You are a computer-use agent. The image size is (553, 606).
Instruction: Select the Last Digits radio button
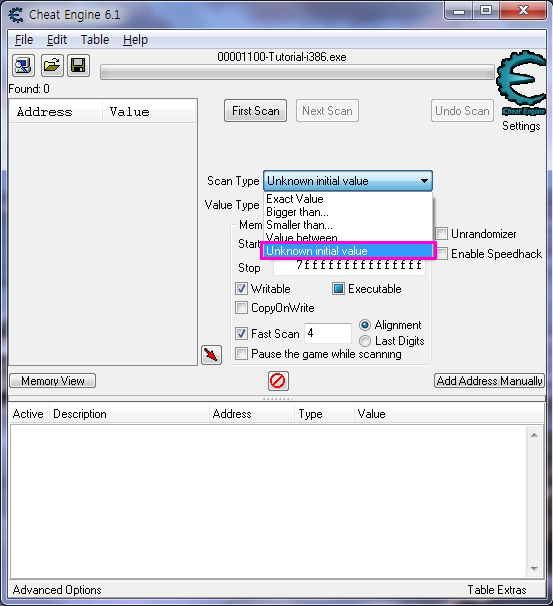click(x=364, y=340)
